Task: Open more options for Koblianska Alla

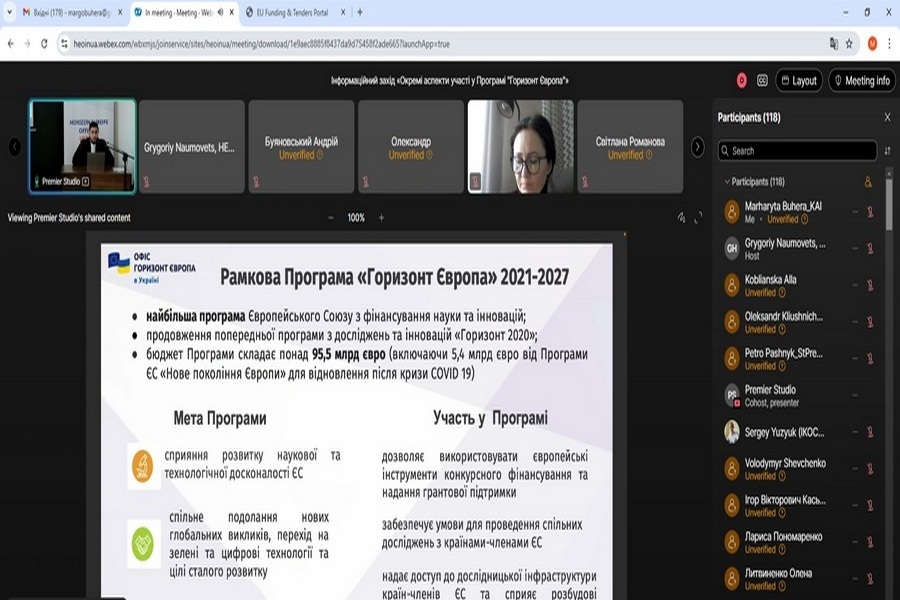Action: (855, 285)
